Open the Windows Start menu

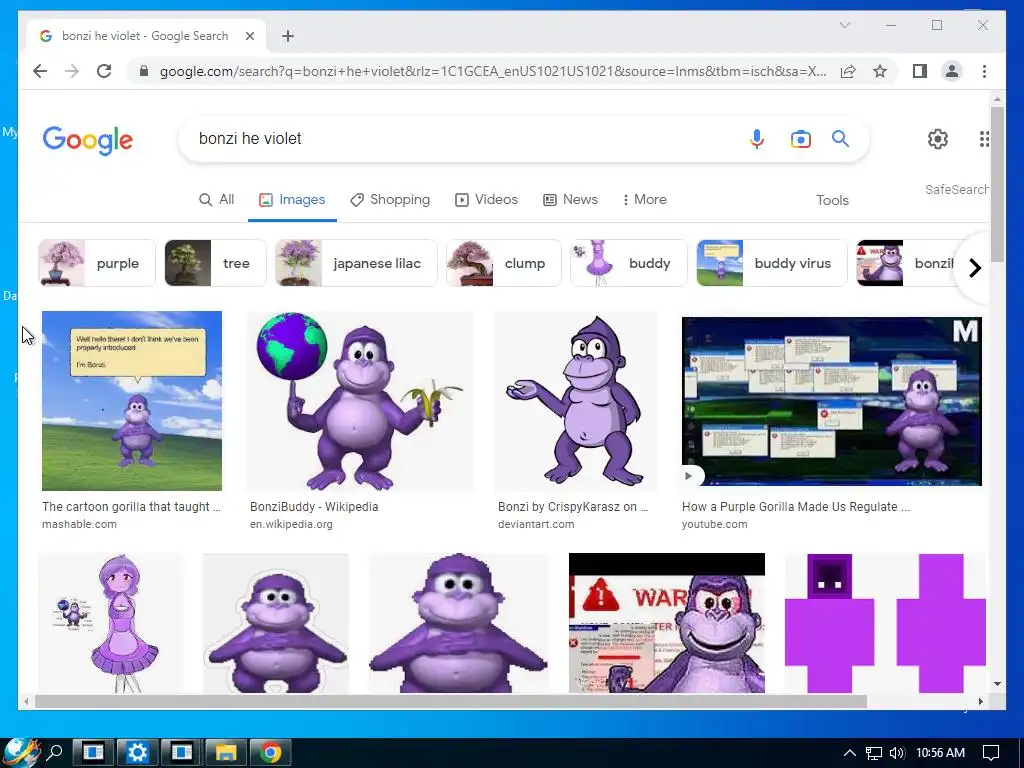click(20, 752)
